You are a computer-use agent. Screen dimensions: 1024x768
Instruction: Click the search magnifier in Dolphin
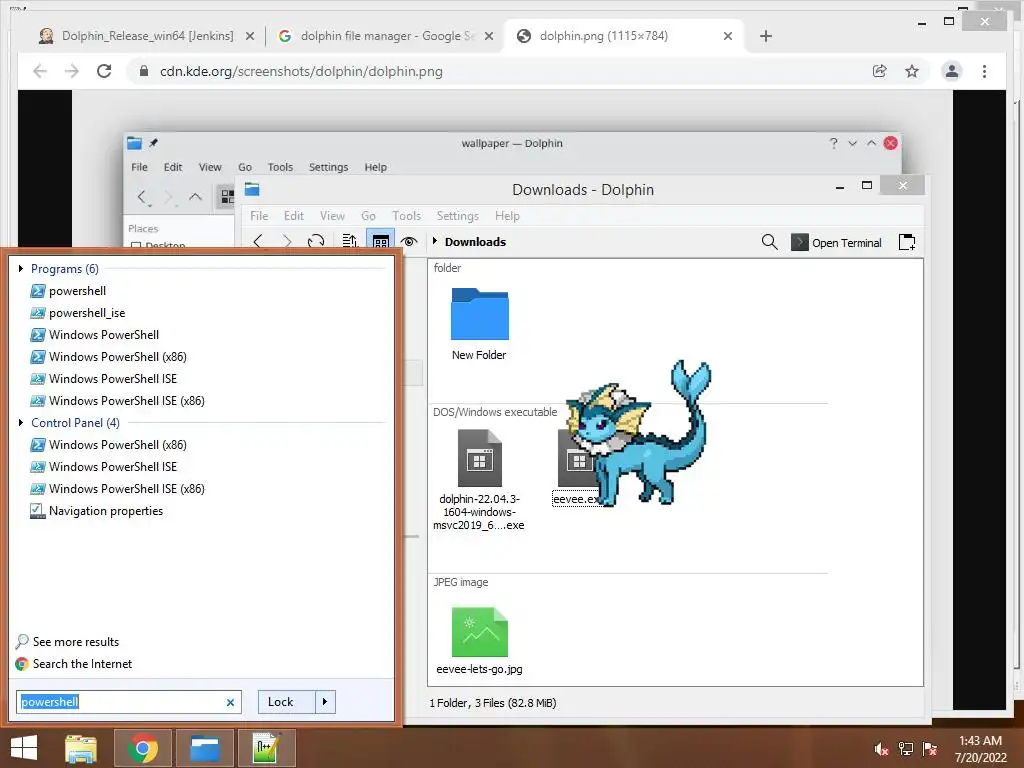pos(769,242)
